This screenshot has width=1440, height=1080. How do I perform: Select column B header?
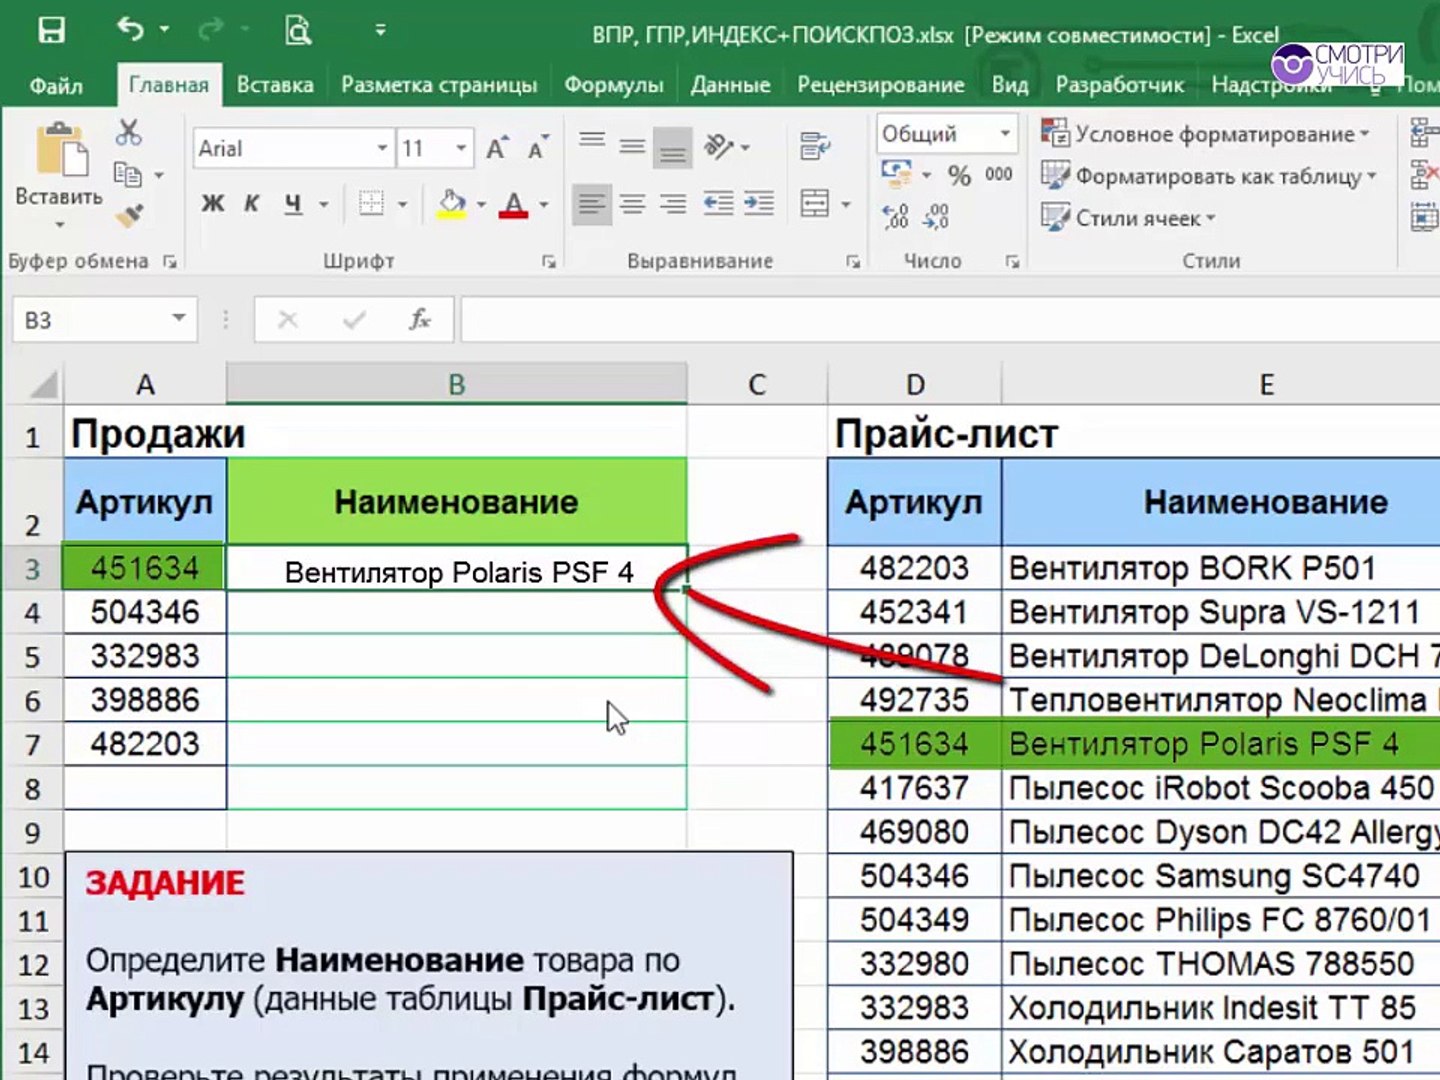click(457, 384)
